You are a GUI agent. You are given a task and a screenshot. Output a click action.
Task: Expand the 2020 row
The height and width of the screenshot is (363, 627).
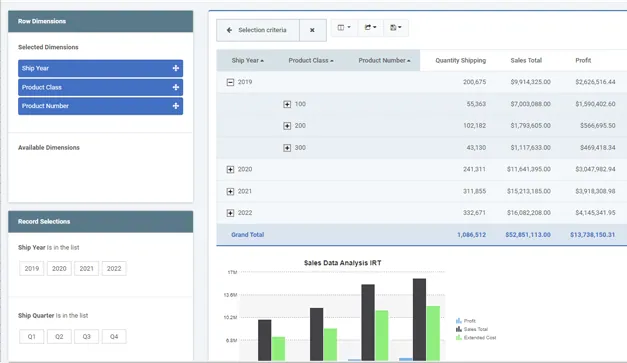coord(230,170)
